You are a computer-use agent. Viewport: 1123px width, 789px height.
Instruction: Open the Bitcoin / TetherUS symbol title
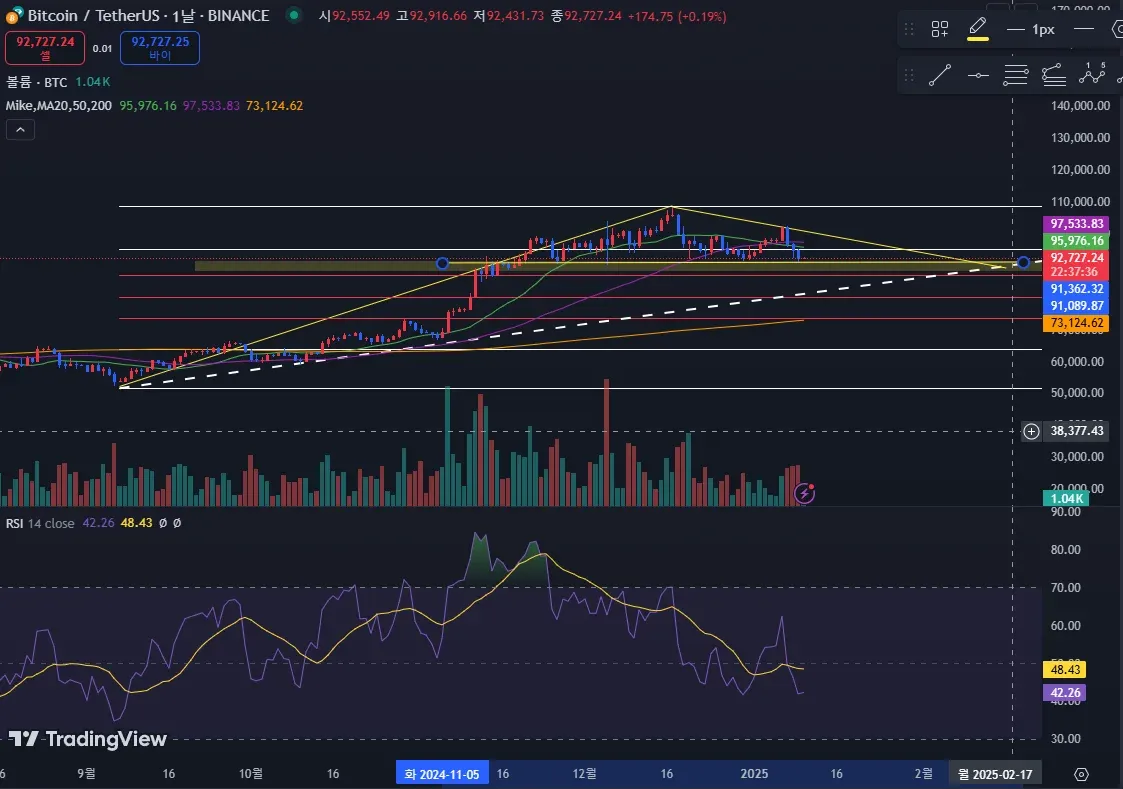coord(148,15)
